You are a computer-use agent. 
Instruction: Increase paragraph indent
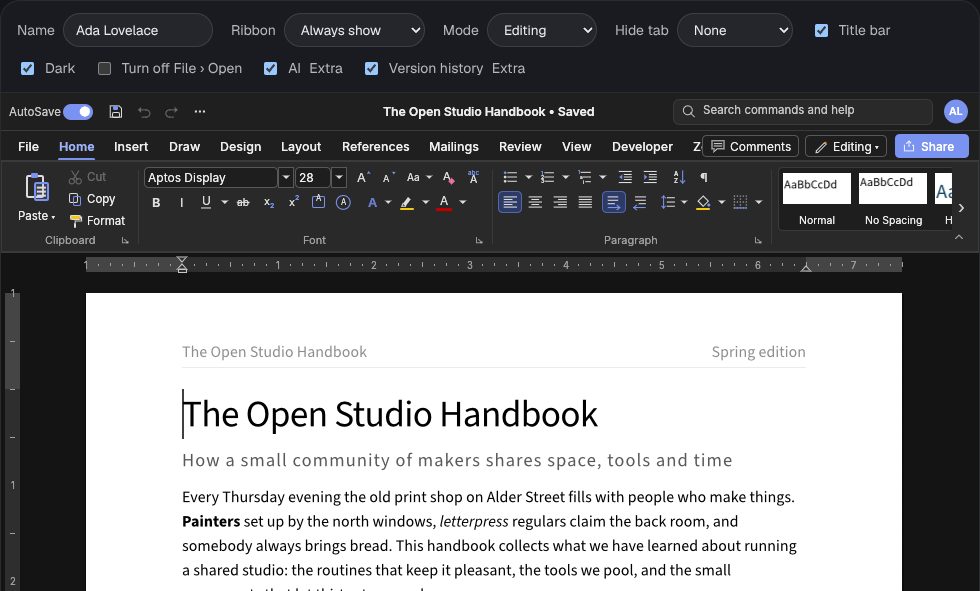[x=650, y=177]
